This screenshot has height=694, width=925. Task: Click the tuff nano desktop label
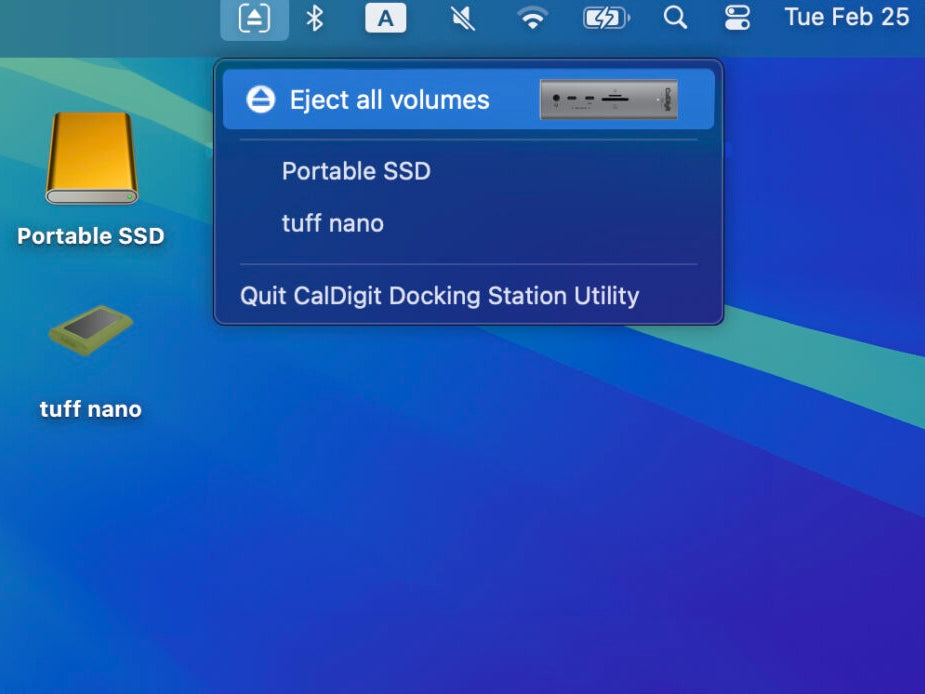coord(91,409)
